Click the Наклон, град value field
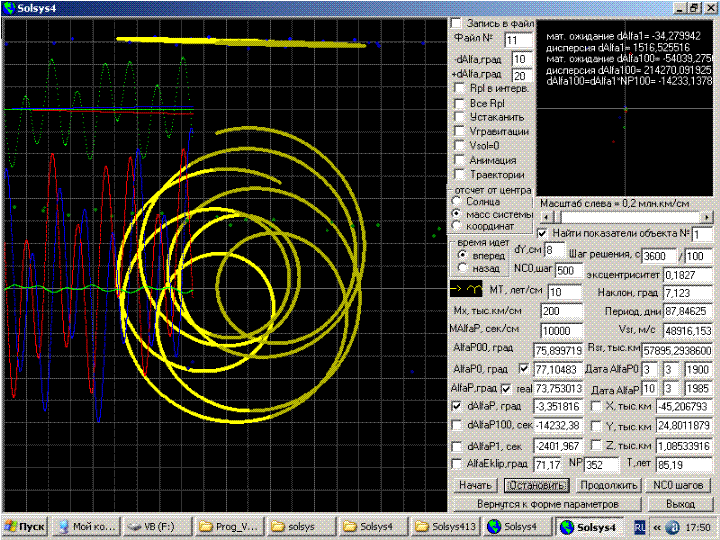 click(x=687, y=292)
